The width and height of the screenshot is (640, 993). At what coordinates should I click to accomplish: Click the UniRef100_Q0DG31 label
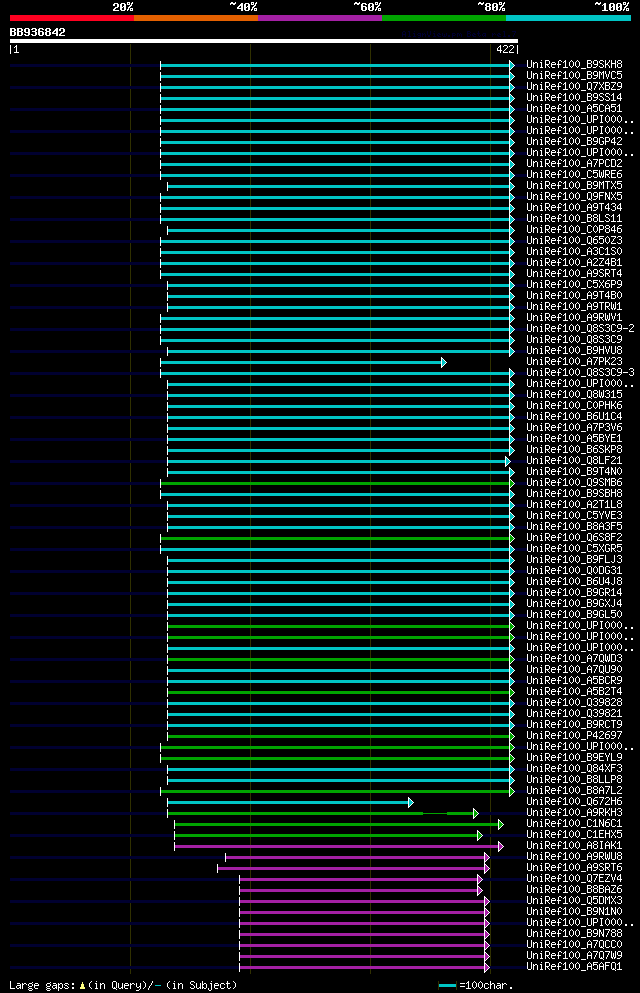pos(574,571)
